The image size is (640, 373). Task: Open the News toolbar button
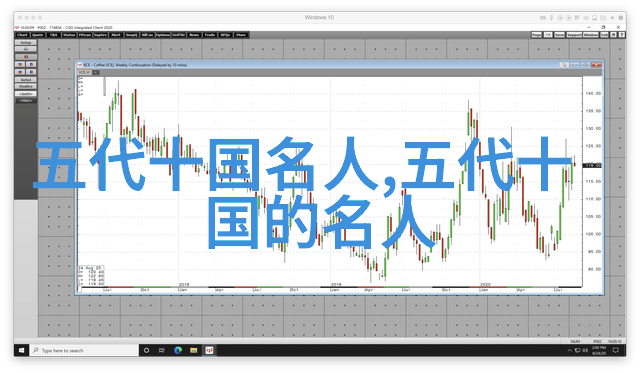[194, 35]
